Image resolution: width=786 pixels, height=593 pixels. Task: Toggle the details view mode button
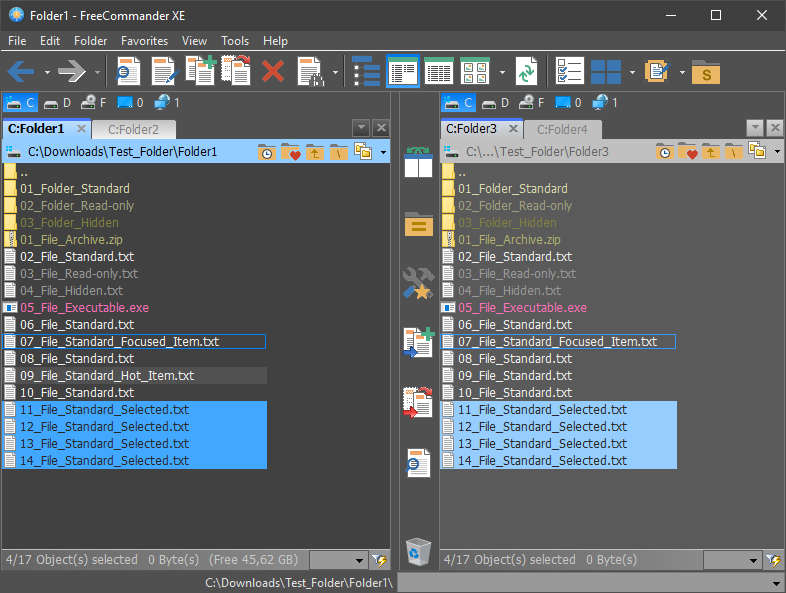click(x=439, y=72)
